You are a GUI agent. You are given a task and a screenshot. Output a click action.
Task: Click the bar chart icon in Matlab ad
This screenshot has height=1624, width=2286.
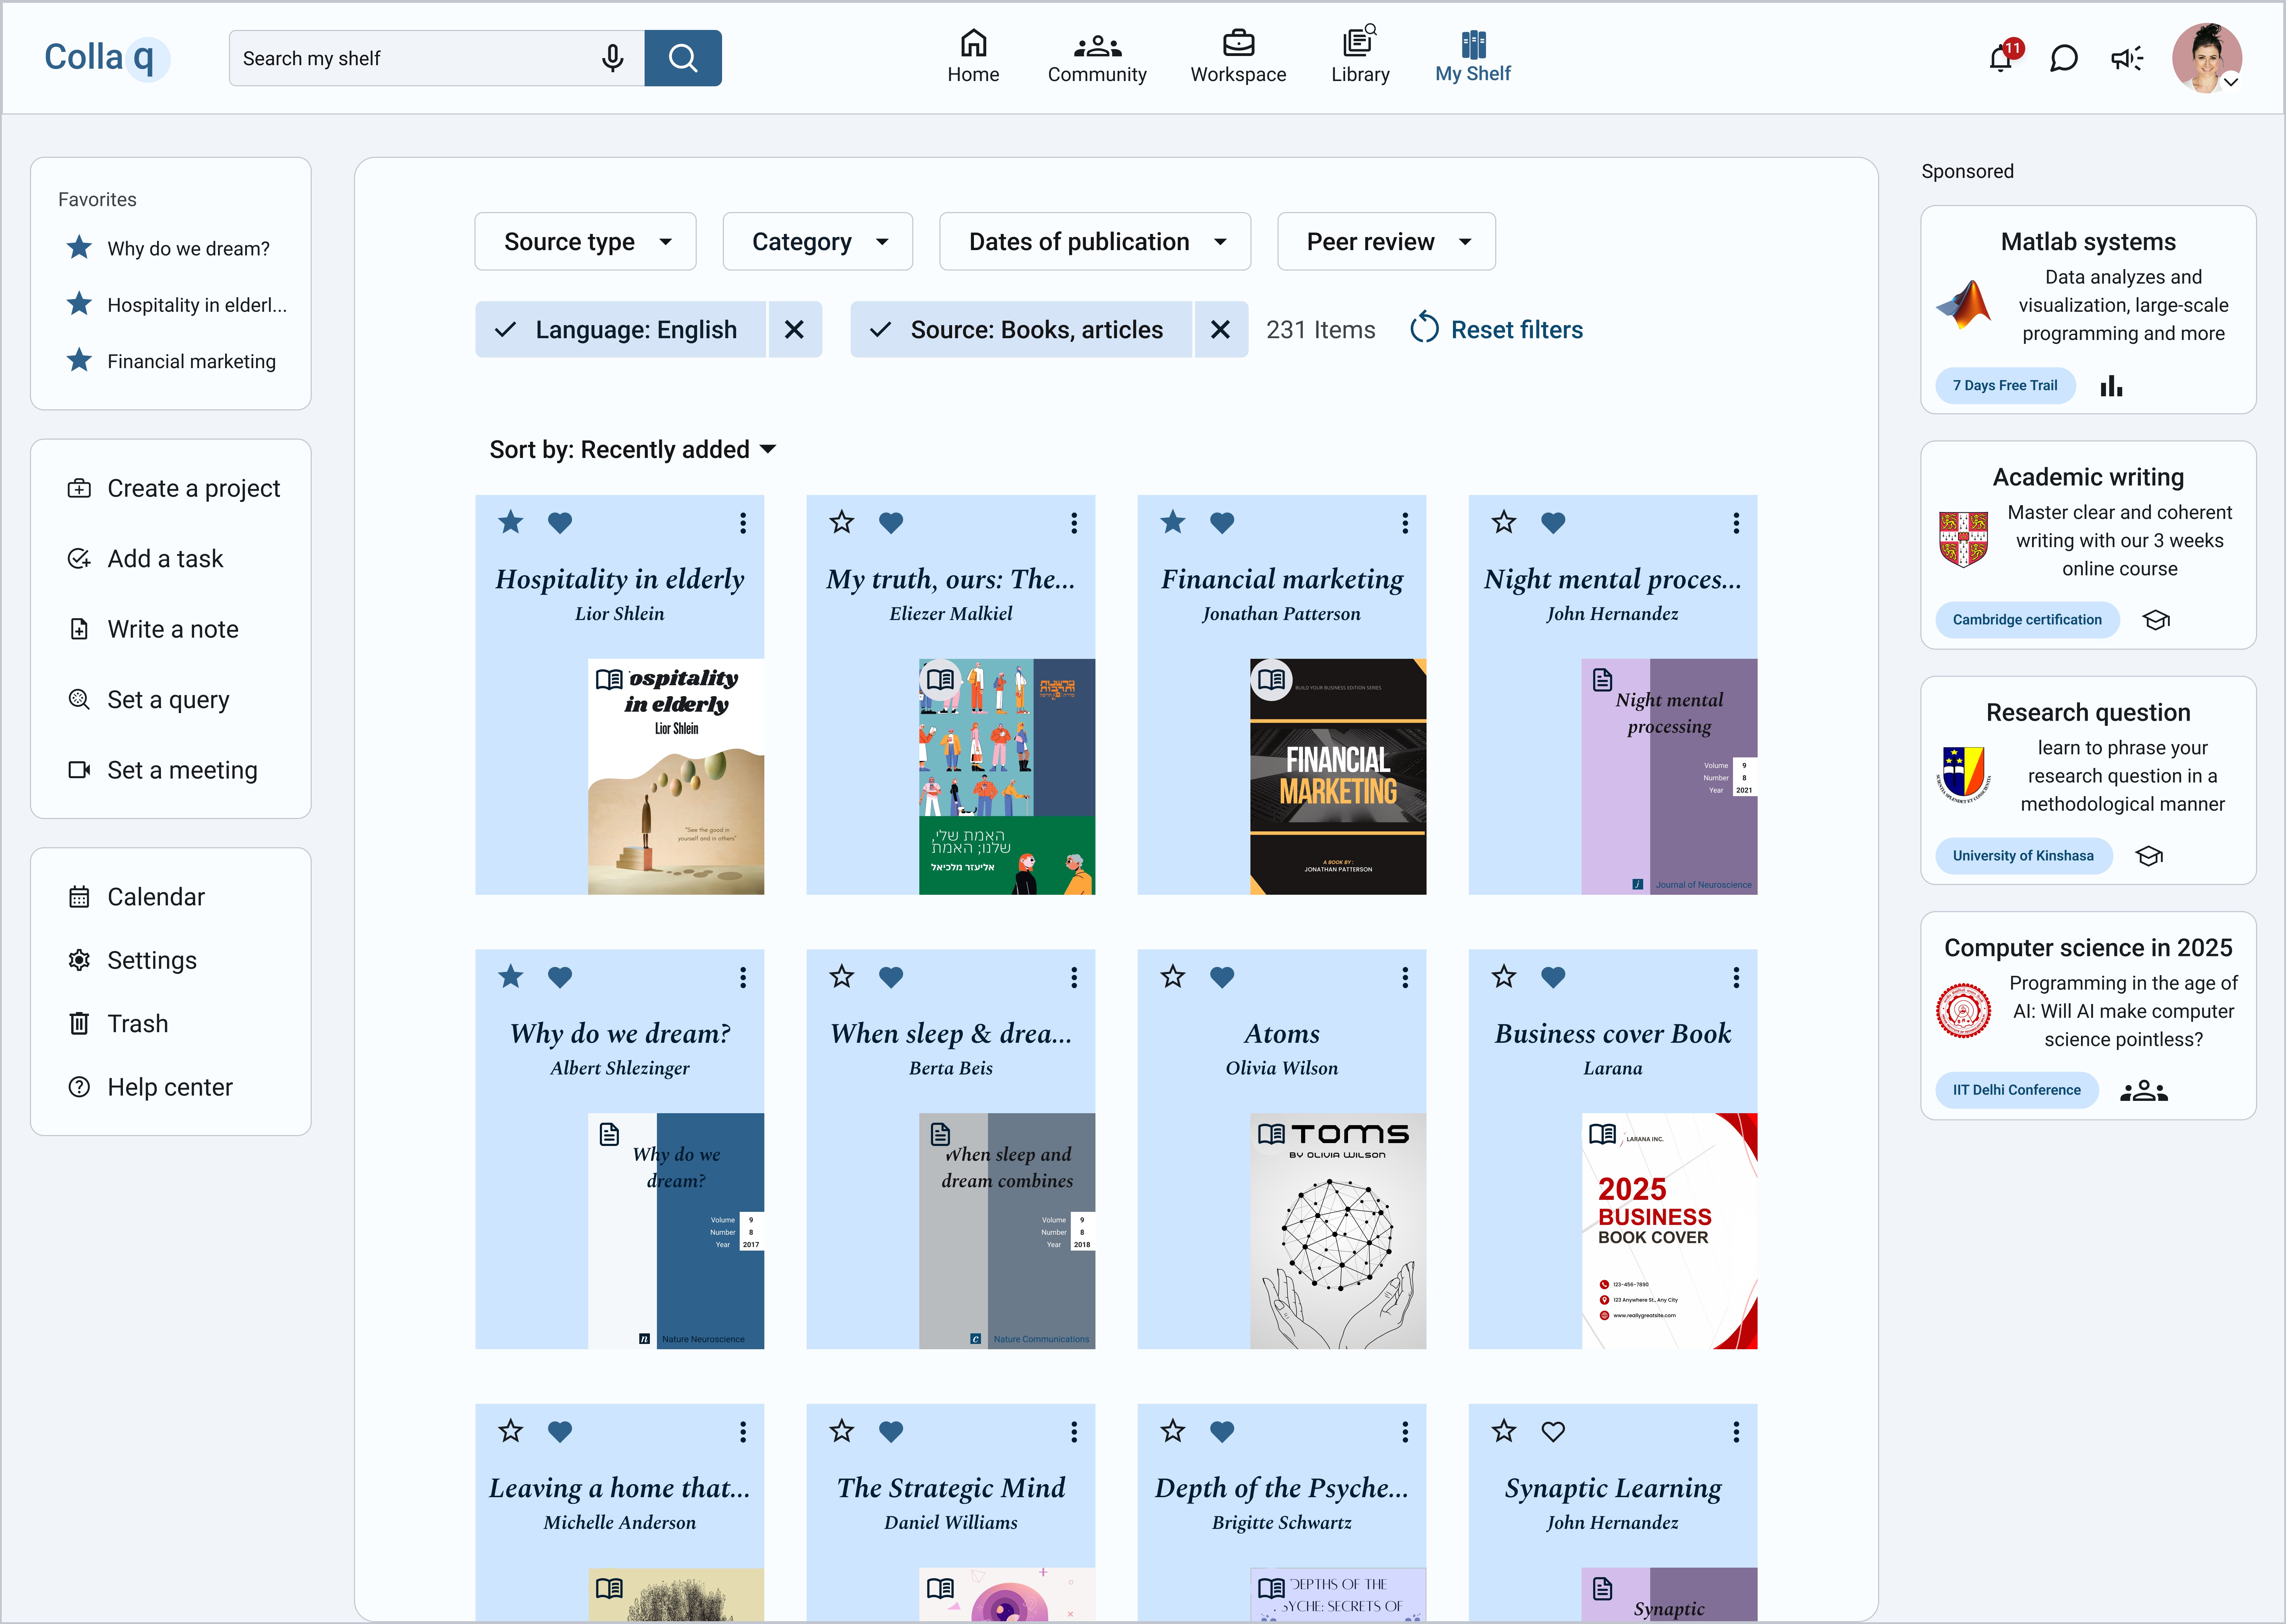tap(2111, 386)
